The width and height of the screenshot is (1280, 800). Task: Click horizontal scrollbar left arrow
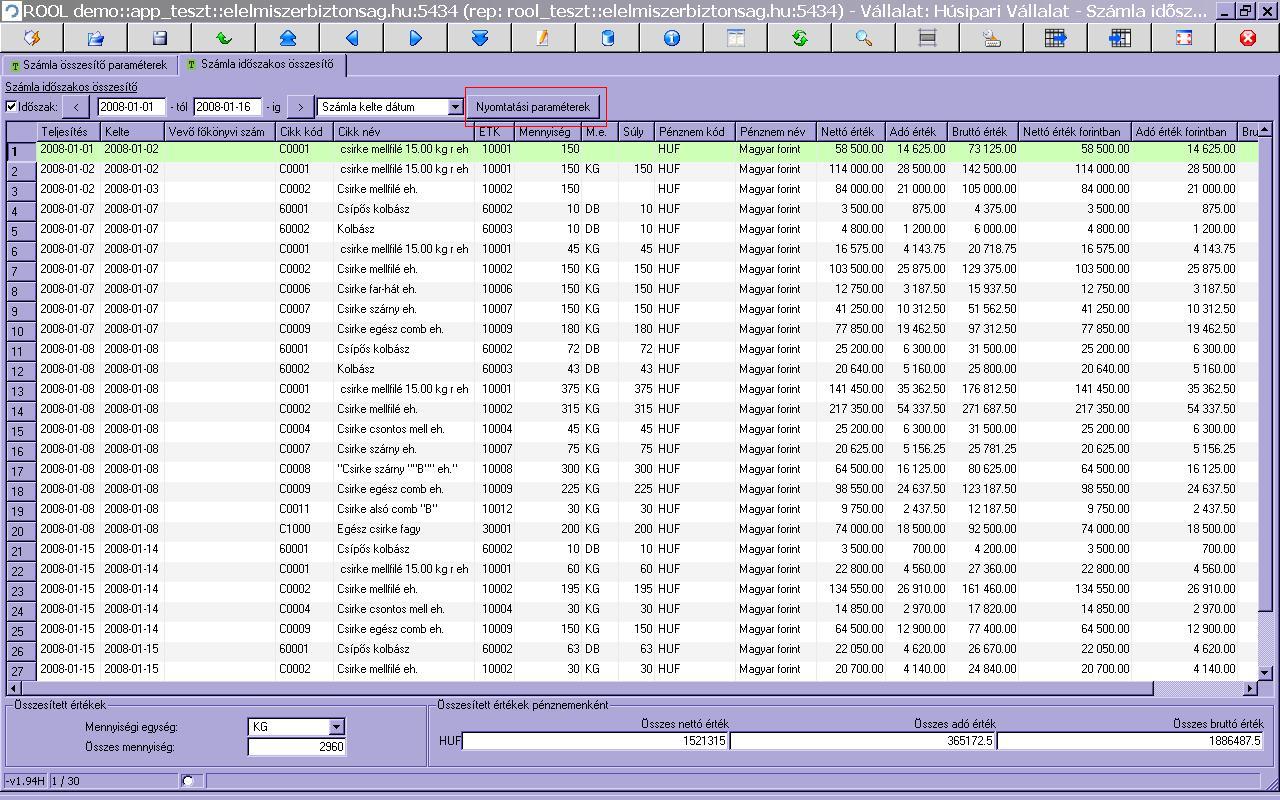[14, 688]
